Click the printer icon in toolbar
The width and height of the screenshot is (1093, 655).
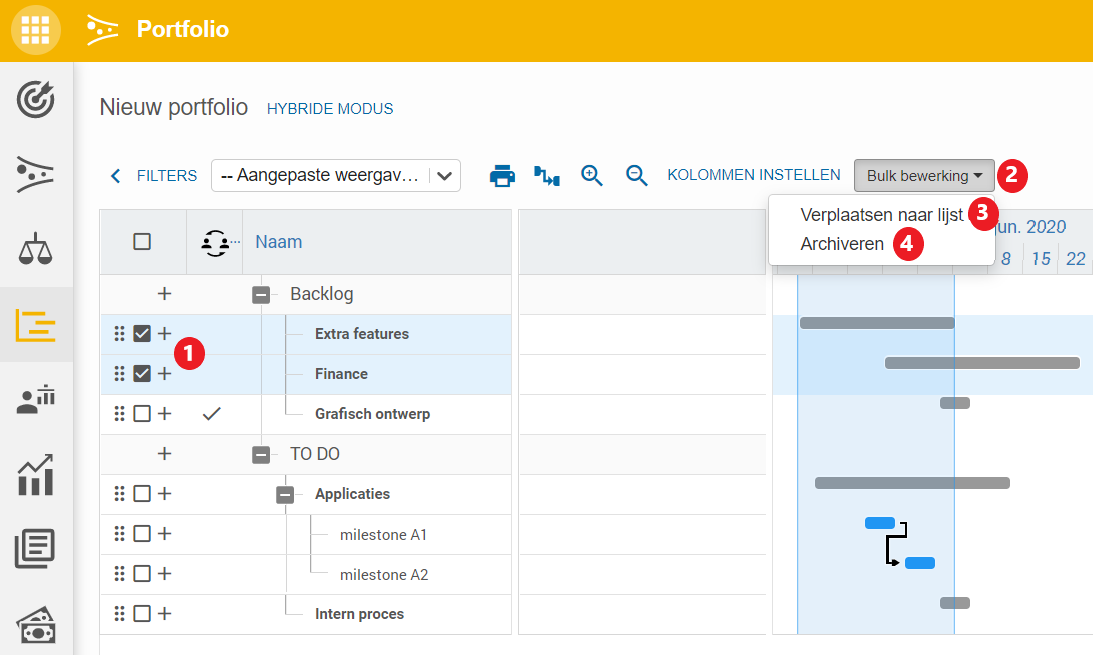[x=503, y=176]
